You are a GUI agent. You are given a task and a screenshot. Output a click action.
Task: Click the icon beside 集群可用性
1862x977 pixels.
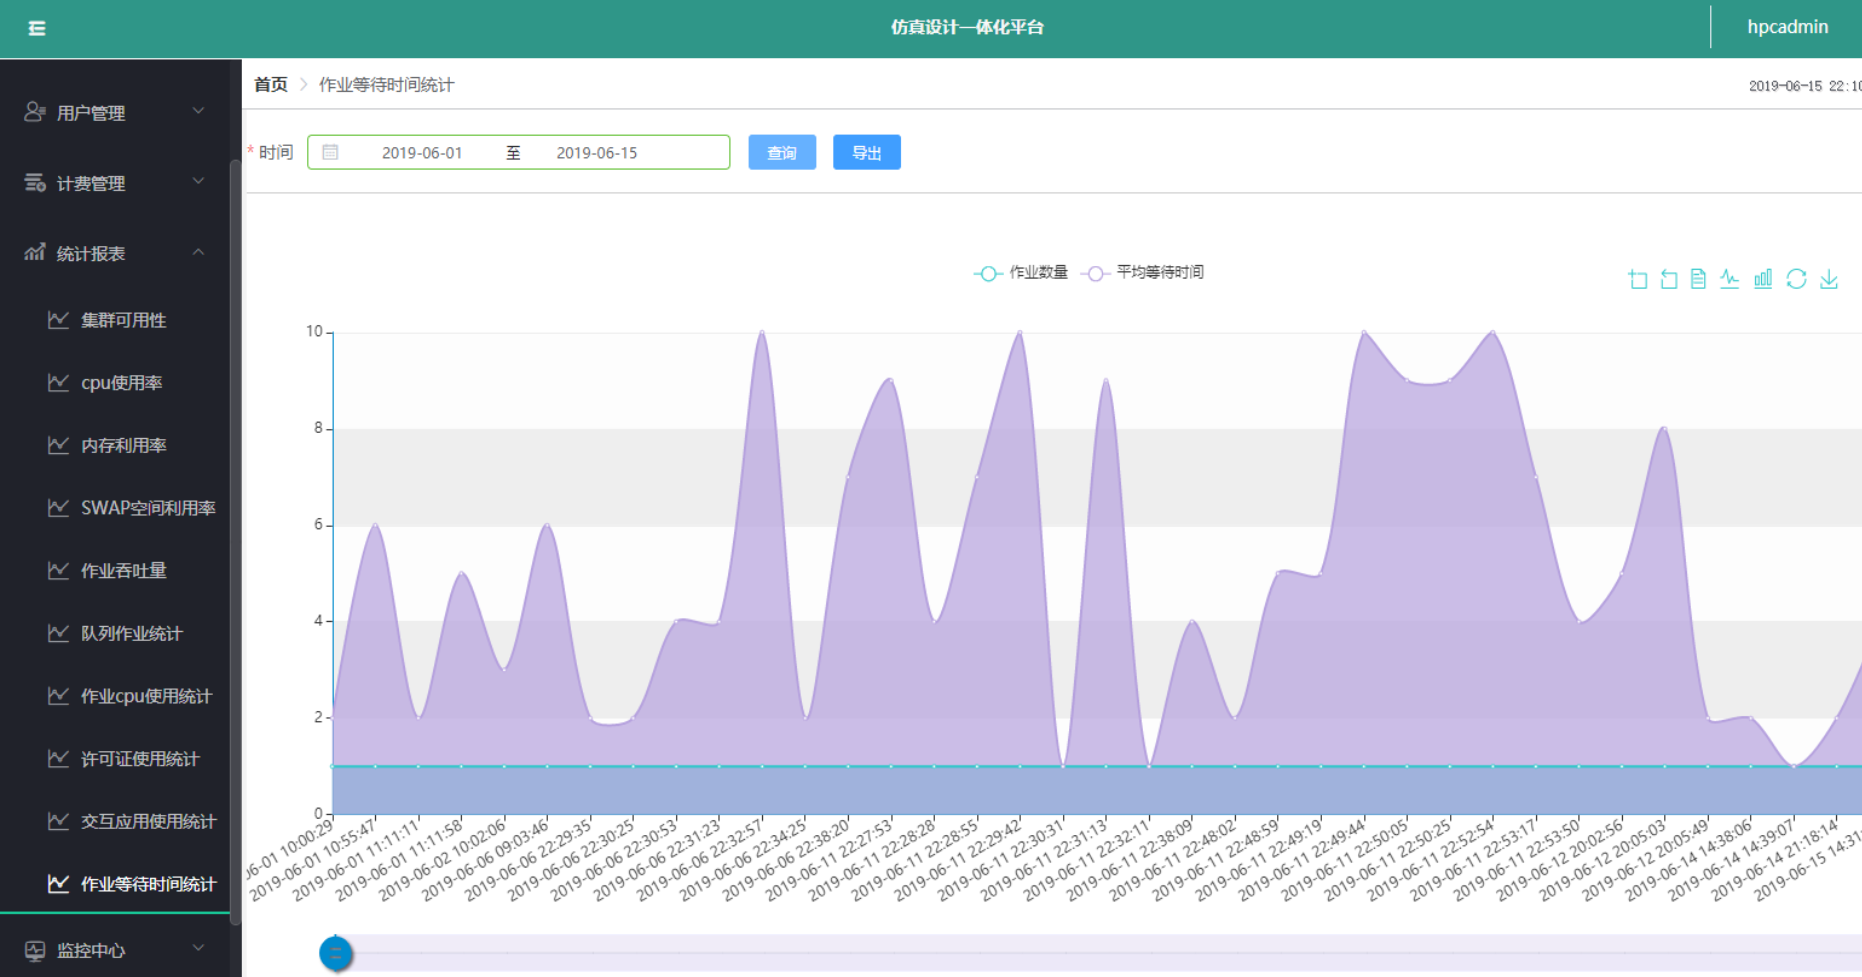tap(59, 320)
